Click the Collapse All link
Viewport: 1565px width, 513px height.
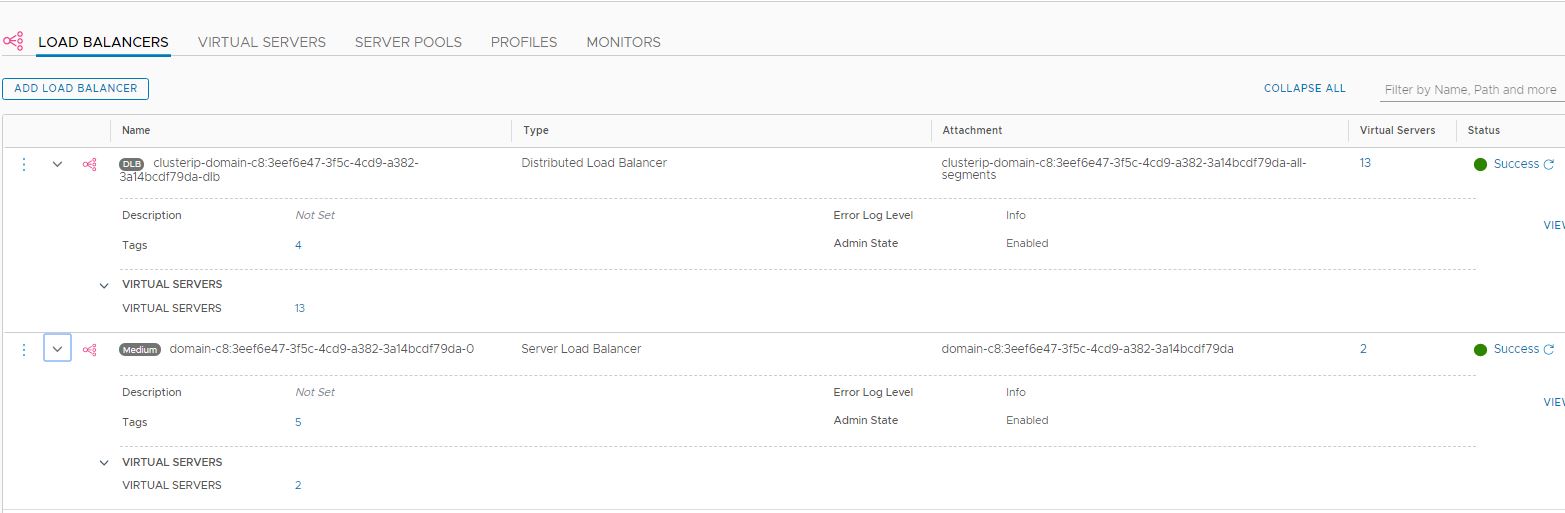tap(1304, 88)
